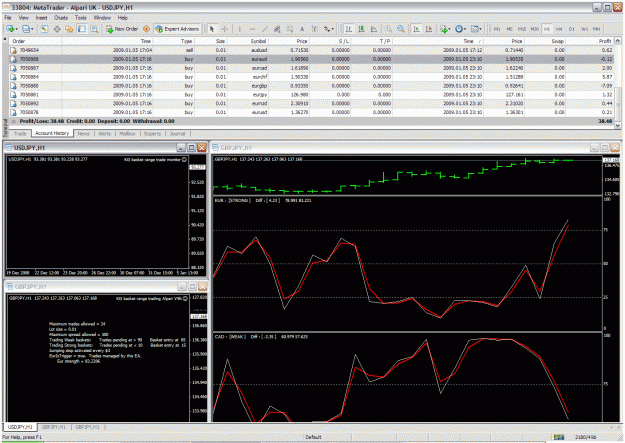Select the Crosshair tool

point(225,29)
